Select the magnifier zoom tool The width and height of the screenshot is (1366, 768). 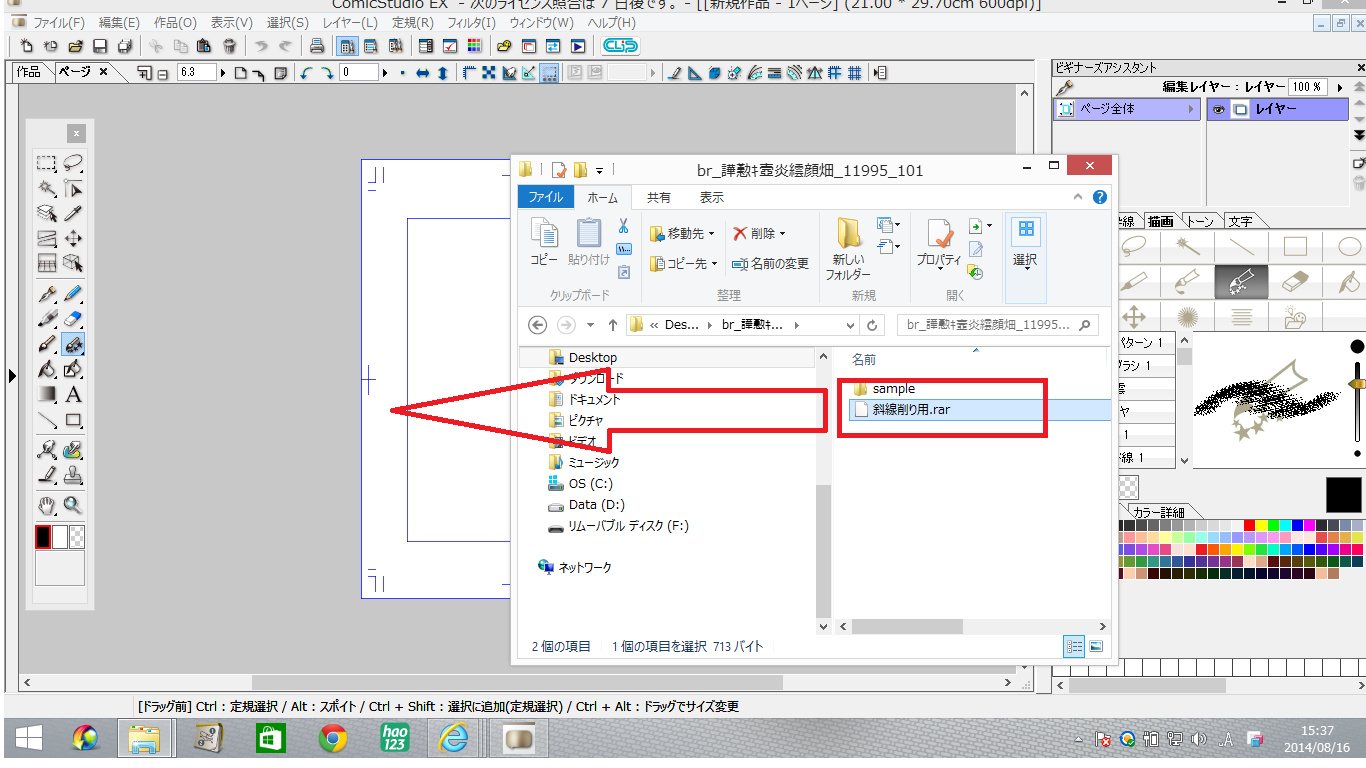tap(73, 504)
